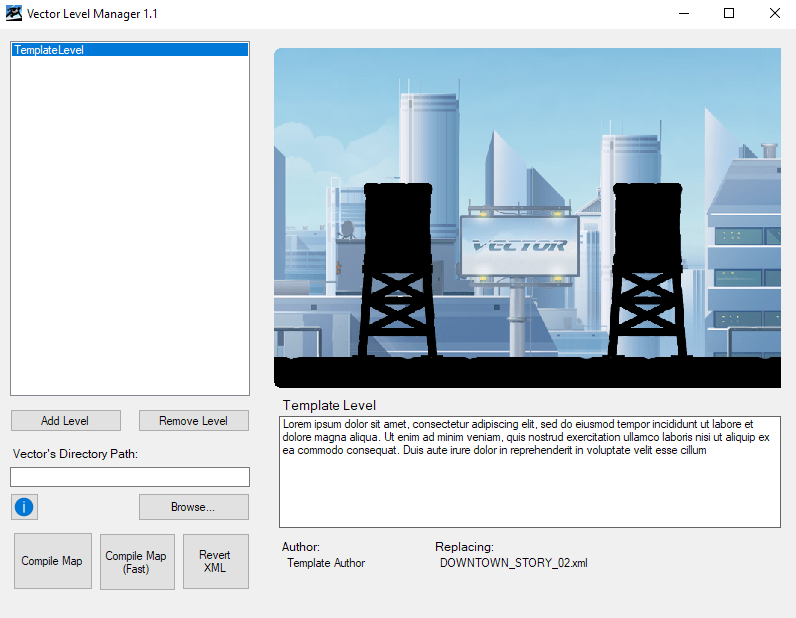This screenshot has width=796, height=618.
Task: Close the Vector Level Manager window
Action: click(774, 14)
